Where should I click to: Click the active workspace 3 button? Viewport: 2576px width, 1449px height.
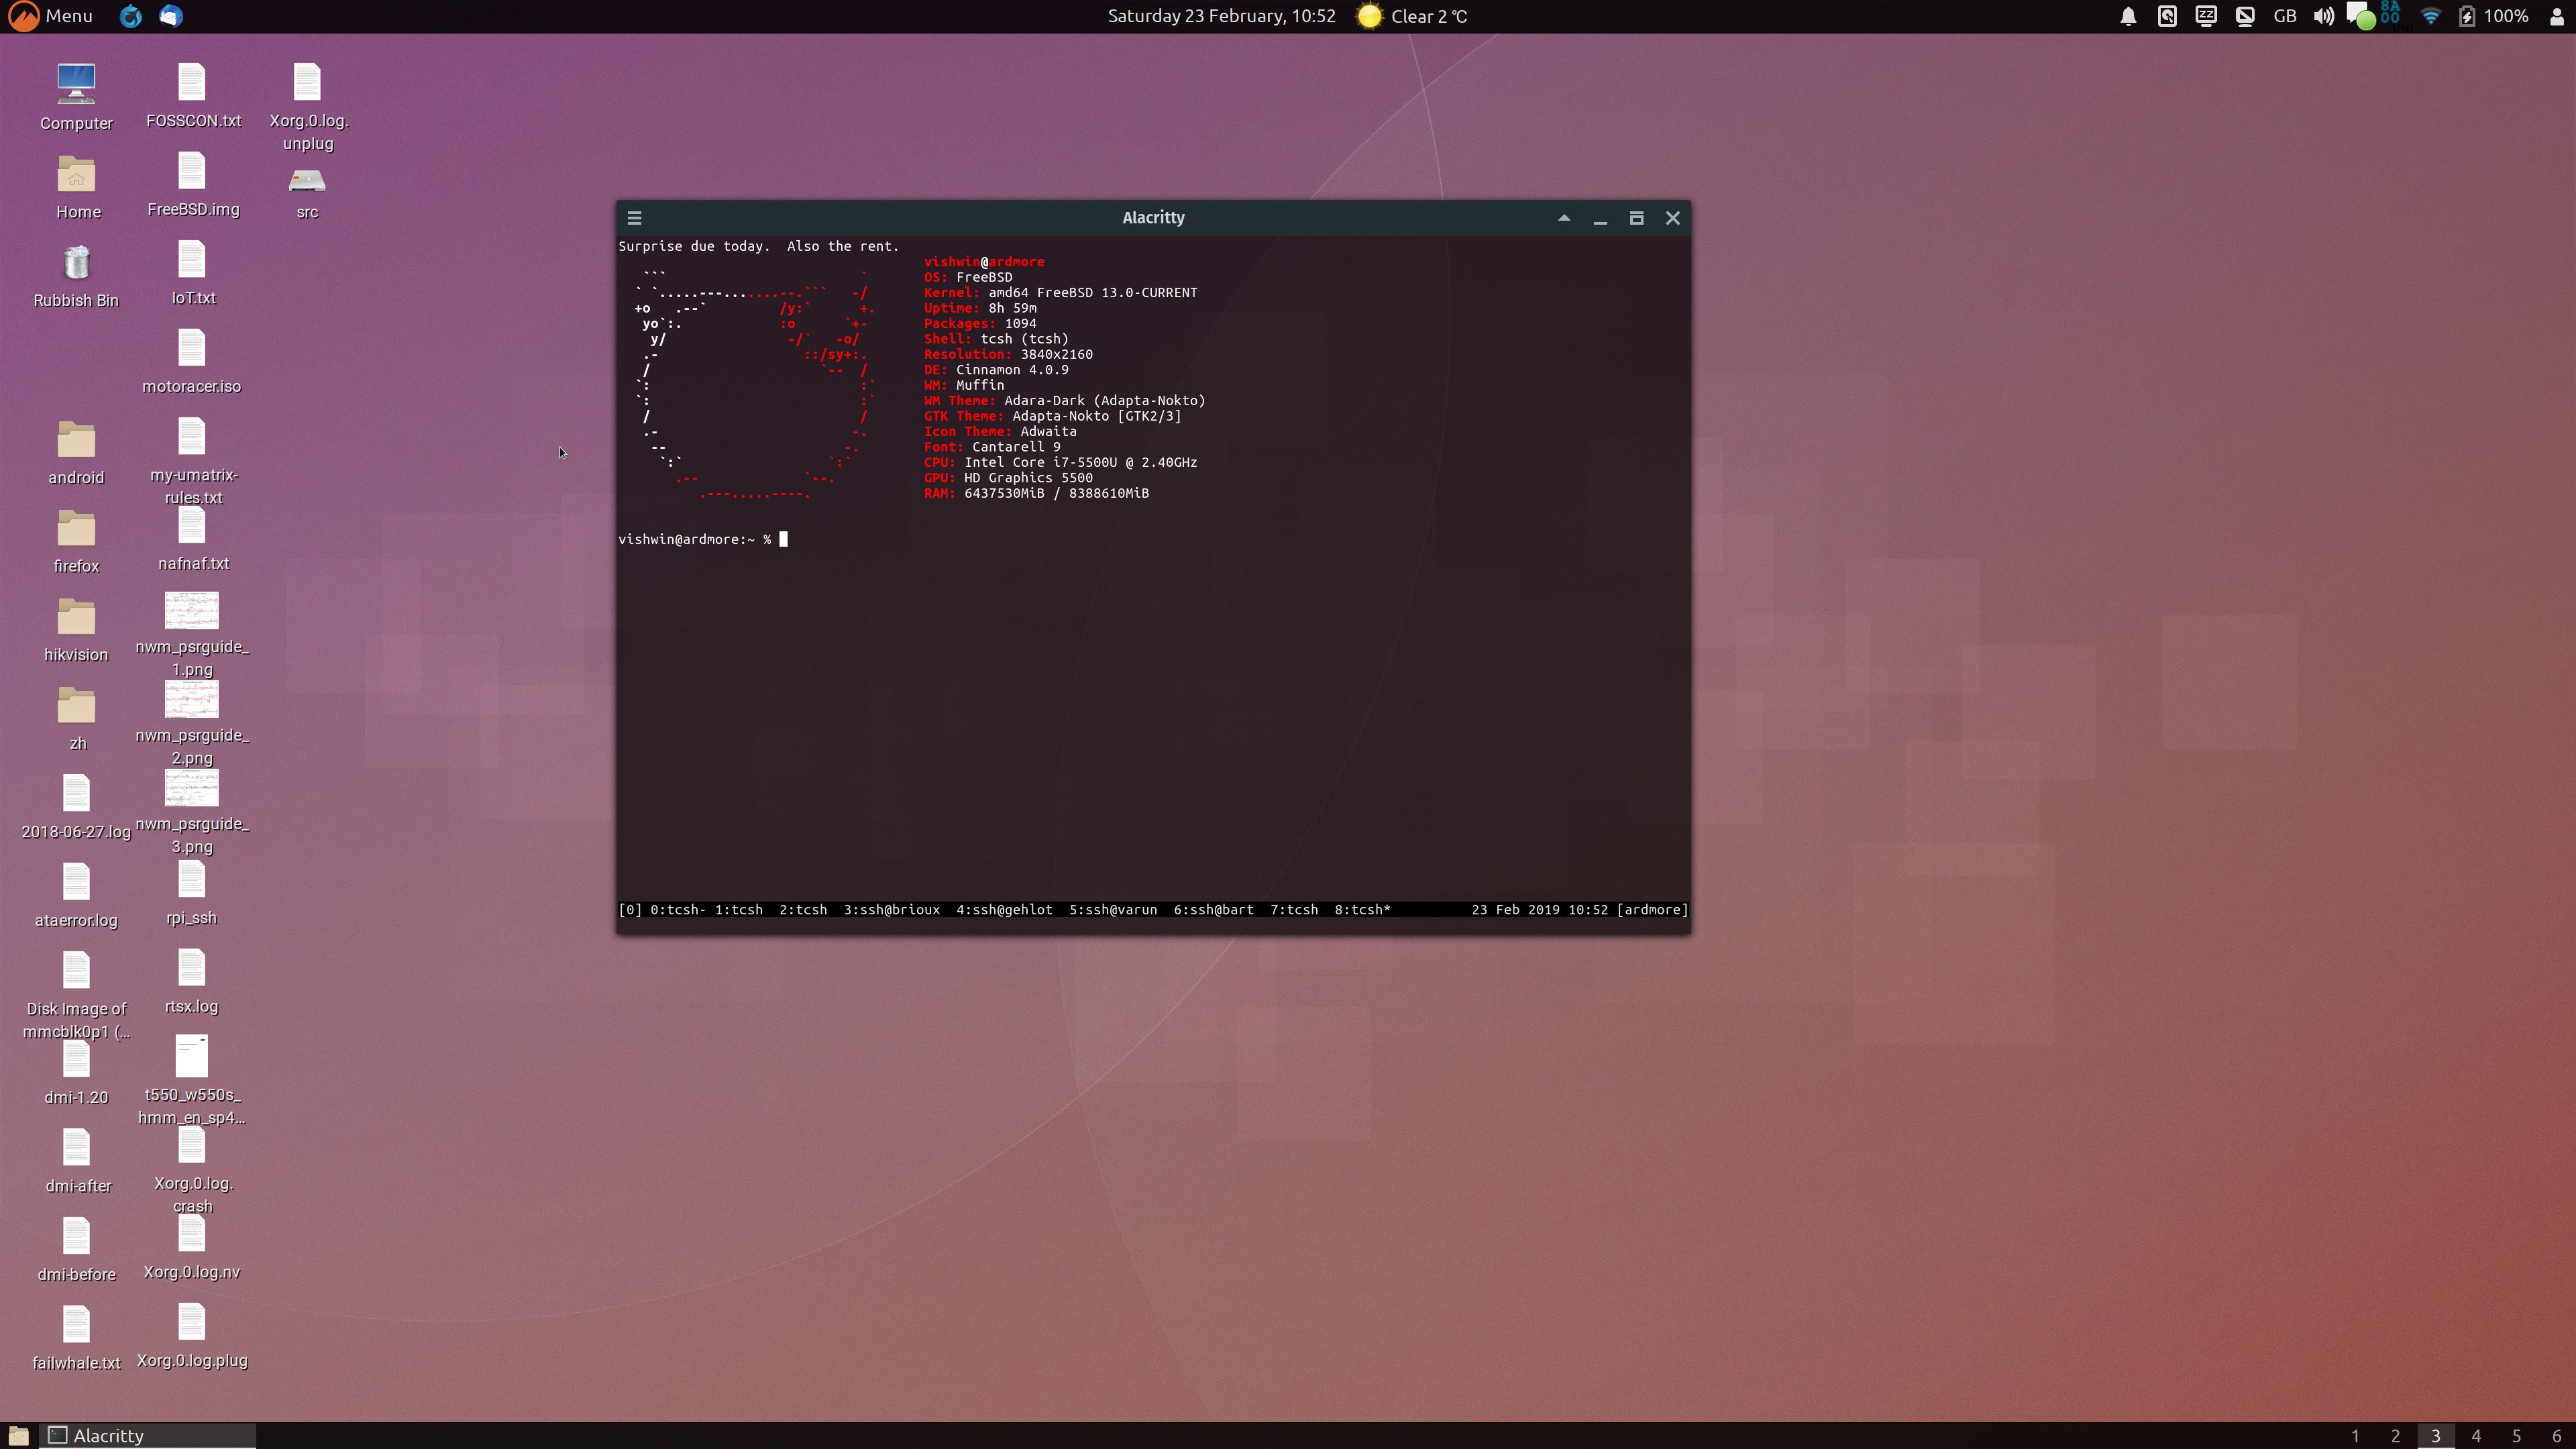coord(2436,1436)
